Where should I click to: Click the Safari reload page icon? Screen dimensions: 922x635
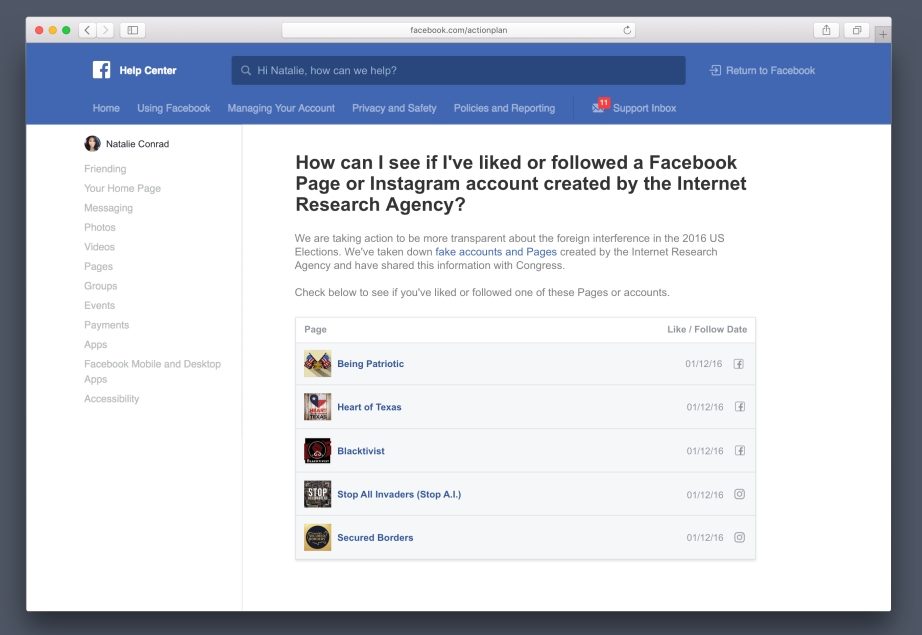tap(627, 30)
